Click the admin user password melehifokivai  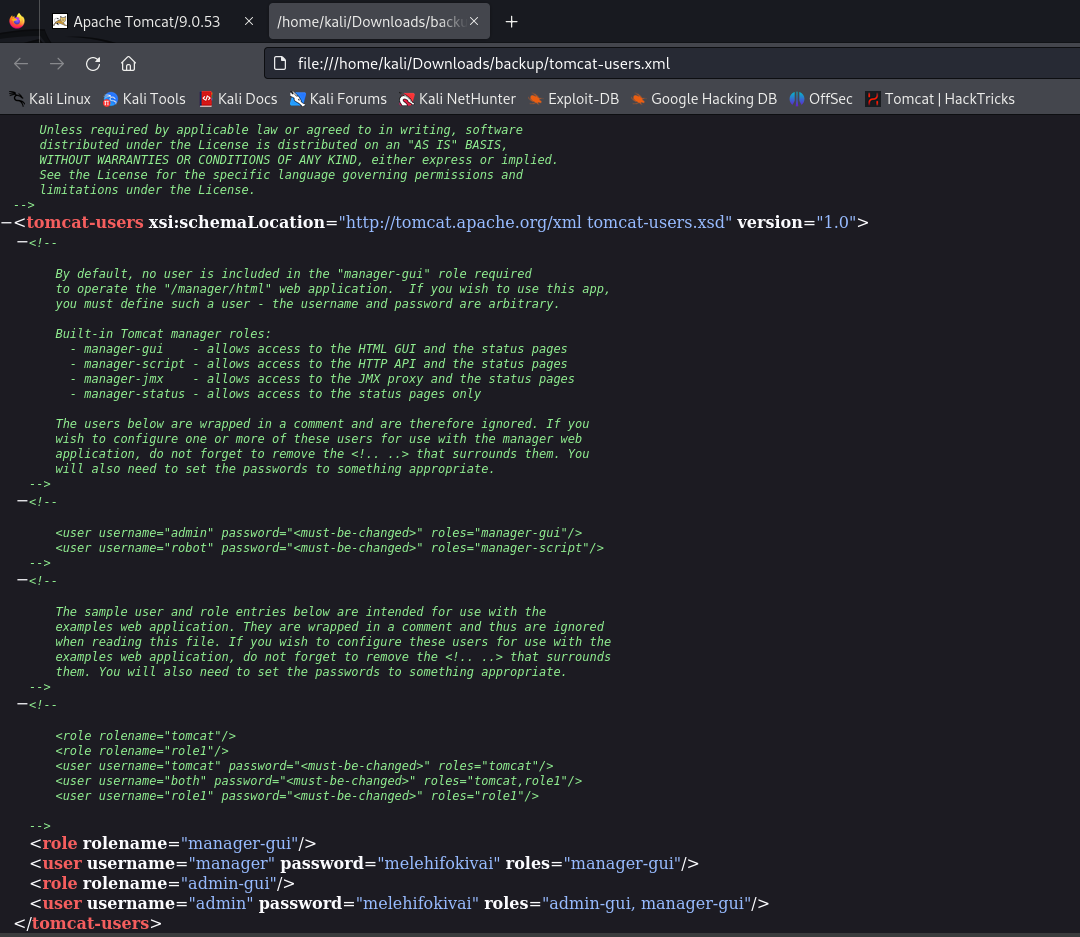pyautogui.click(x=420, y=903)
